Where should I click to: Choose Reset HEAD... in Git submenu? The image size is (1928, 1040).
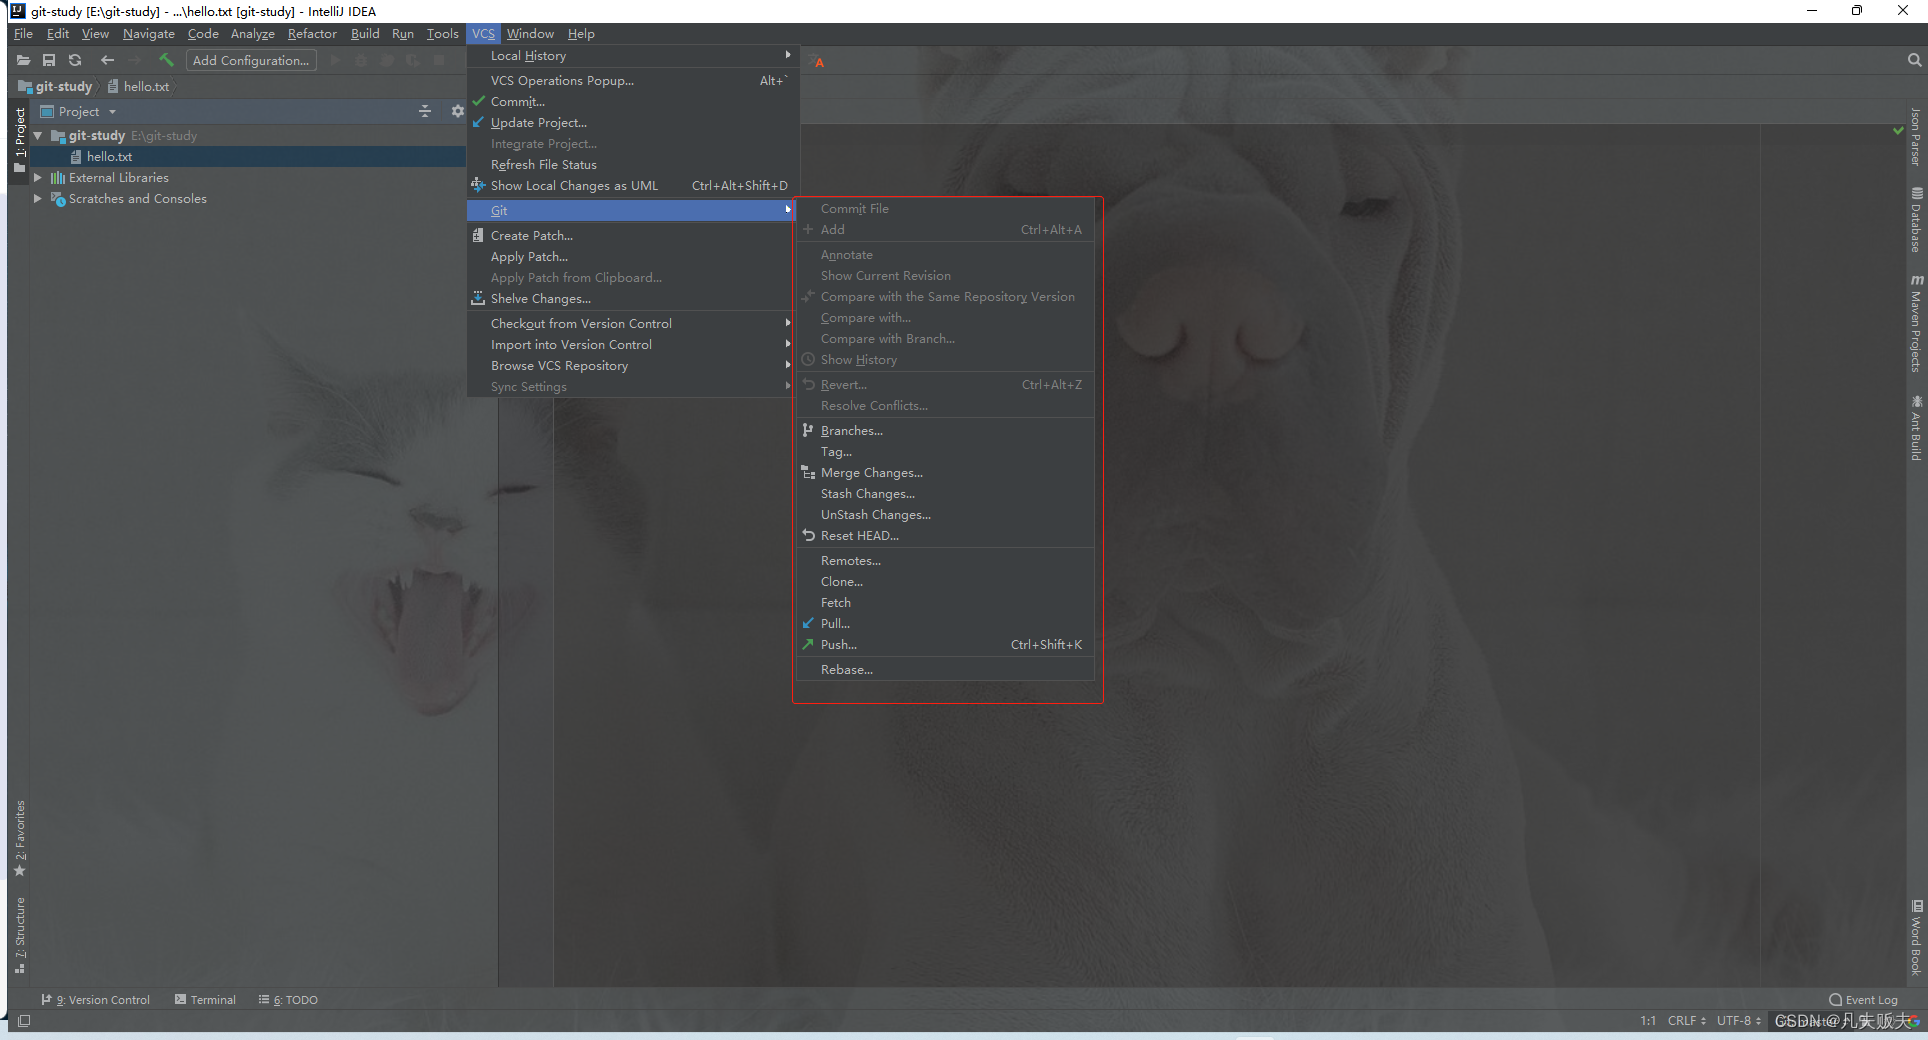pyautogui.click(x=945, y=535)
